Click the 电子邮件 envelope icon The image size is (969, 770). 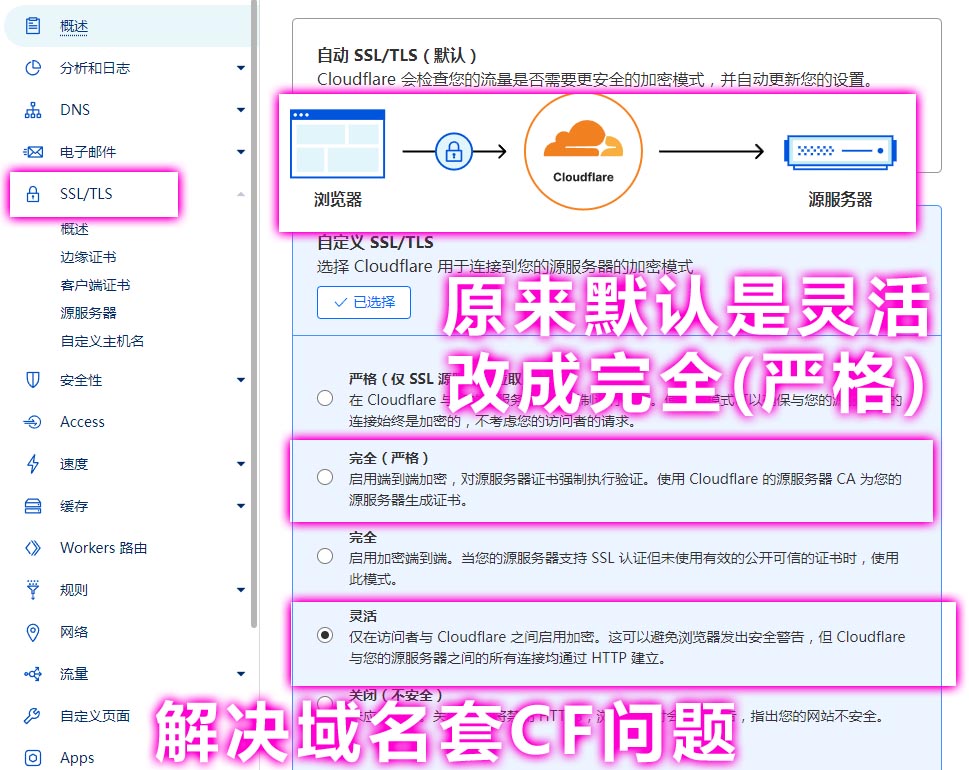click(33, 152)
